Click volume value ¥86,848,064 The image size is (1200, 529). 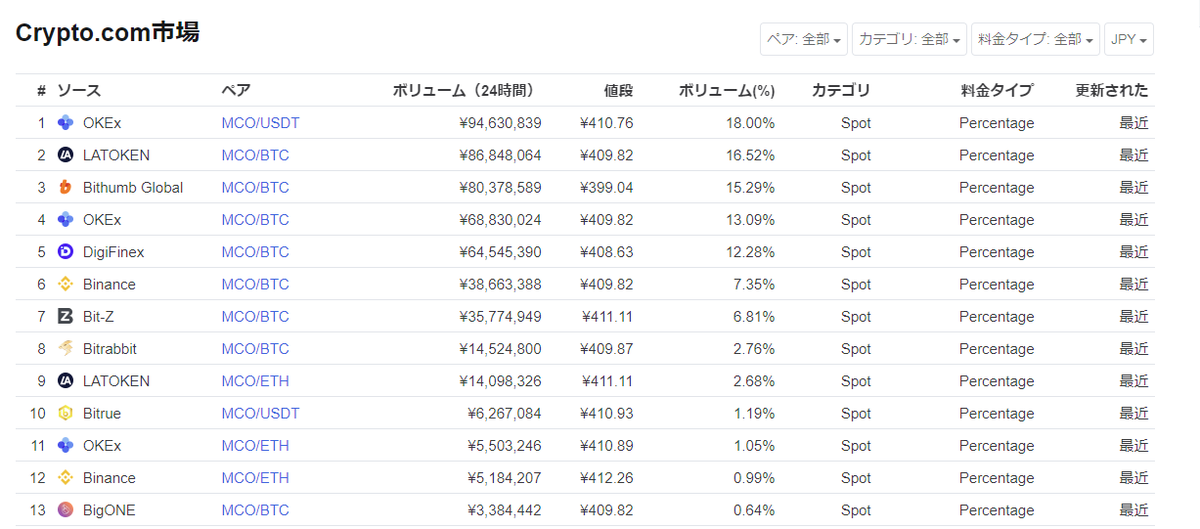click(x=500, y=155)
